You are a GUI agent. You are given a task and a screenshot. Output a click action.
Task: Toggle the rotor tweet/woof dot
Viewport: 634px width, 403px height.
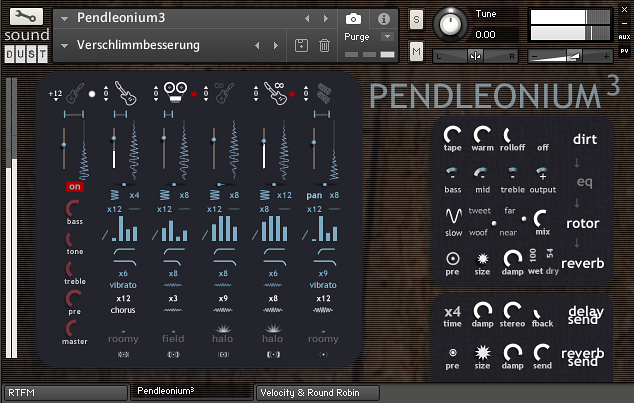coord(494,223)
